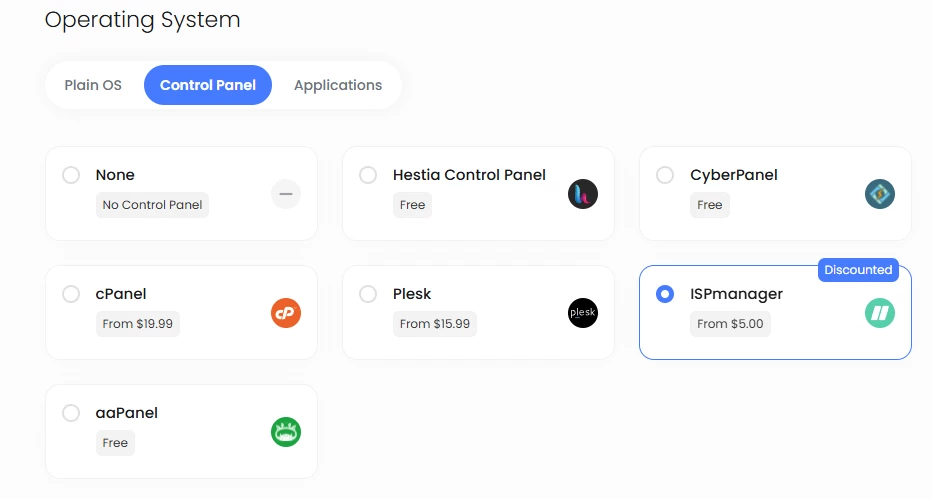Click the Discounted badge on ISPmanager
The height and width of the screenshot is (499, 933).
pyautogui.click(x=858, y=270)
